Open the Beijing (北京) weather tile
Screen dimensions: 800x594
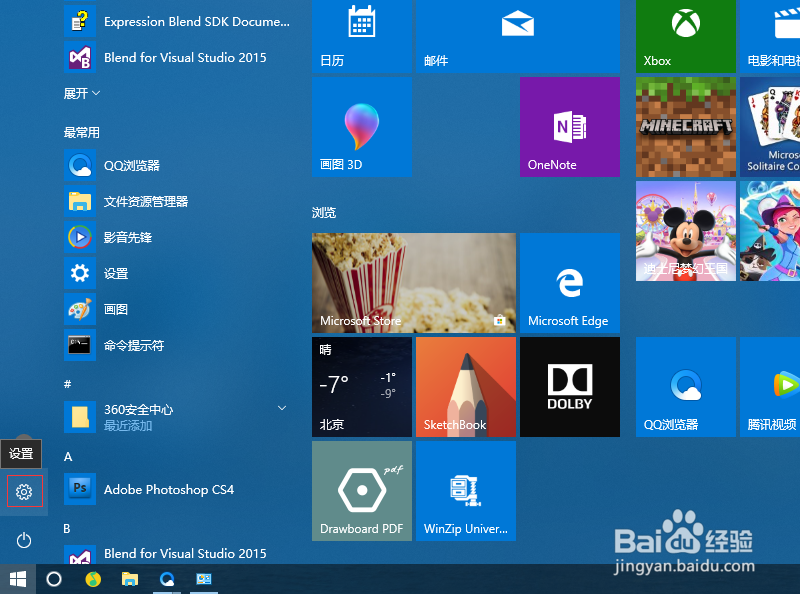(x=362, y=387)
